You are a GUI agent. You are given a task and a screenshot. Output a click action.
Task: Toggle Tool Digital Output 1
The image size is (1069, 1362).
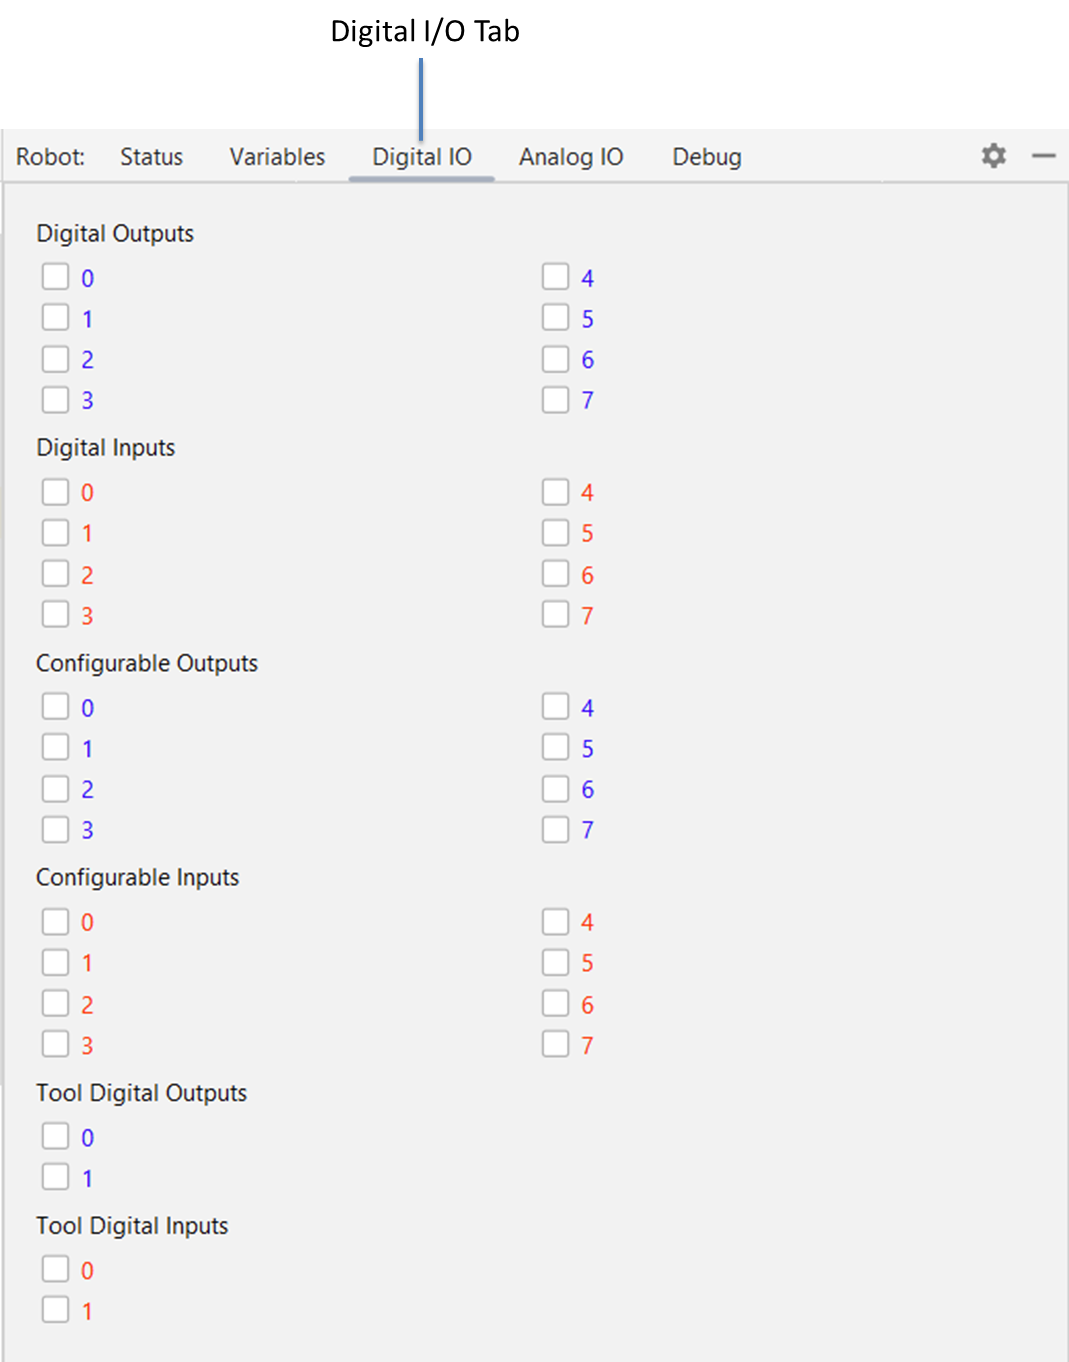coord(56,1178)
